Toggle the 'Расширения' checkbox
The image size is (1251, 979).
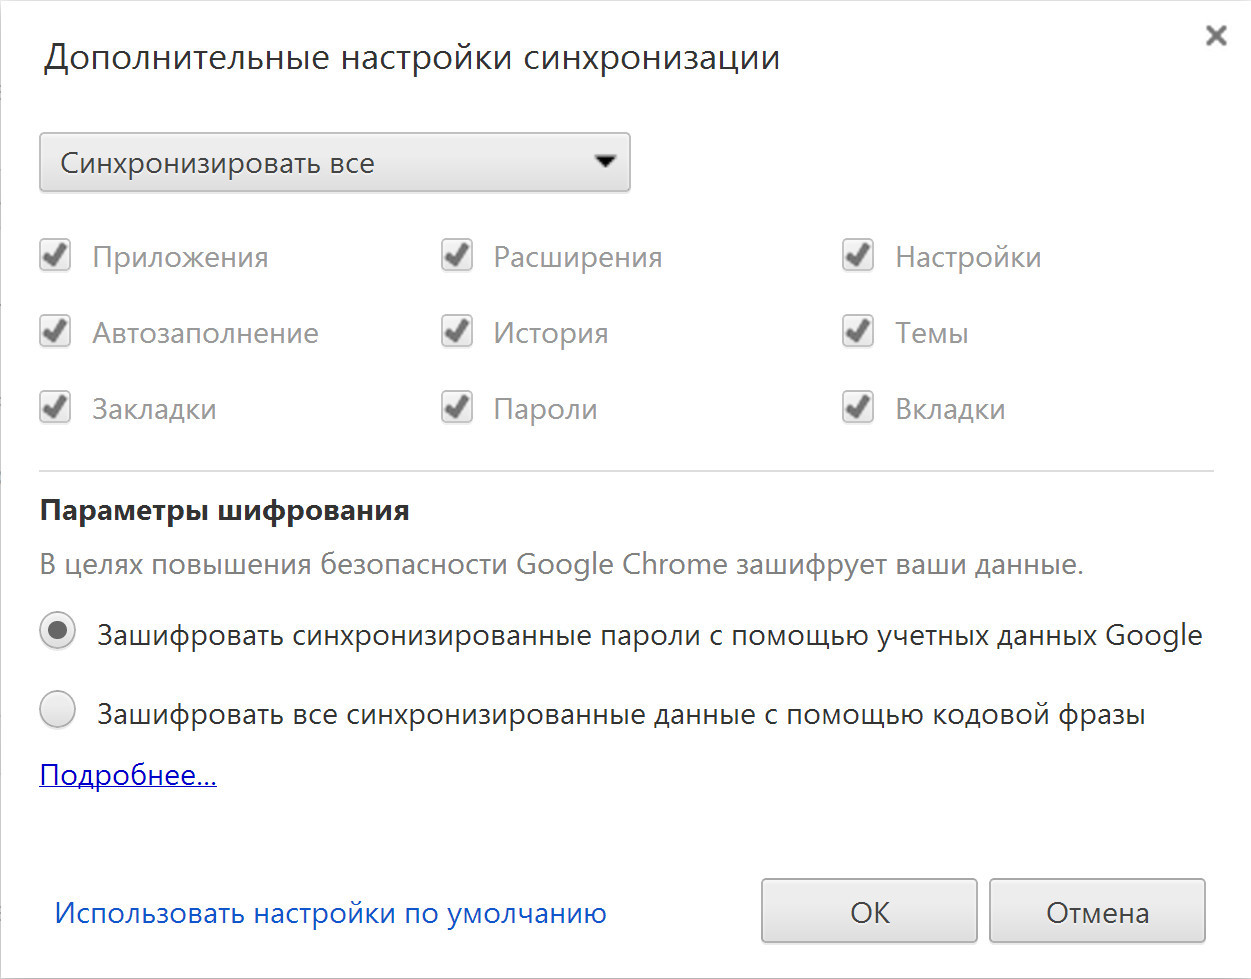click(457, 256)
